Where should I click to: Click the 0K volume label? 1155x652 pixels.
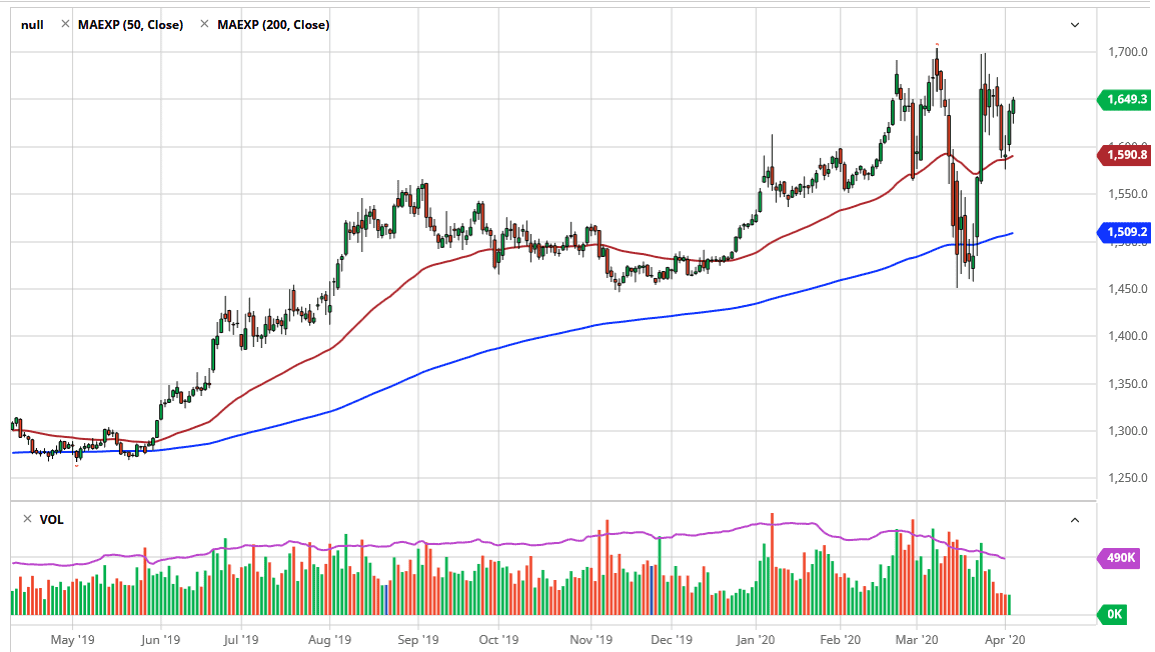coord(1115,615)
